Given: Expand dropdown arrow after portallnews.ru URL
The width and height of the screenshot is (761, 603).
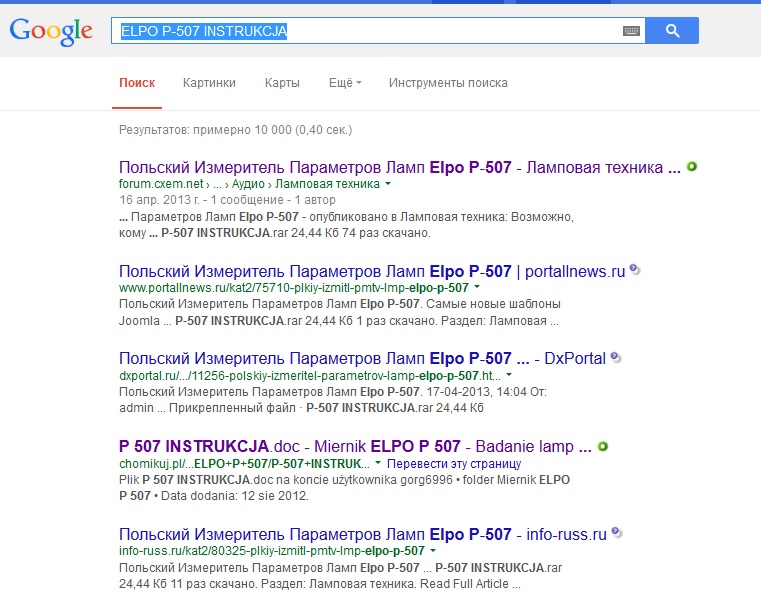Looking at the screenshot, I should 477,287.
